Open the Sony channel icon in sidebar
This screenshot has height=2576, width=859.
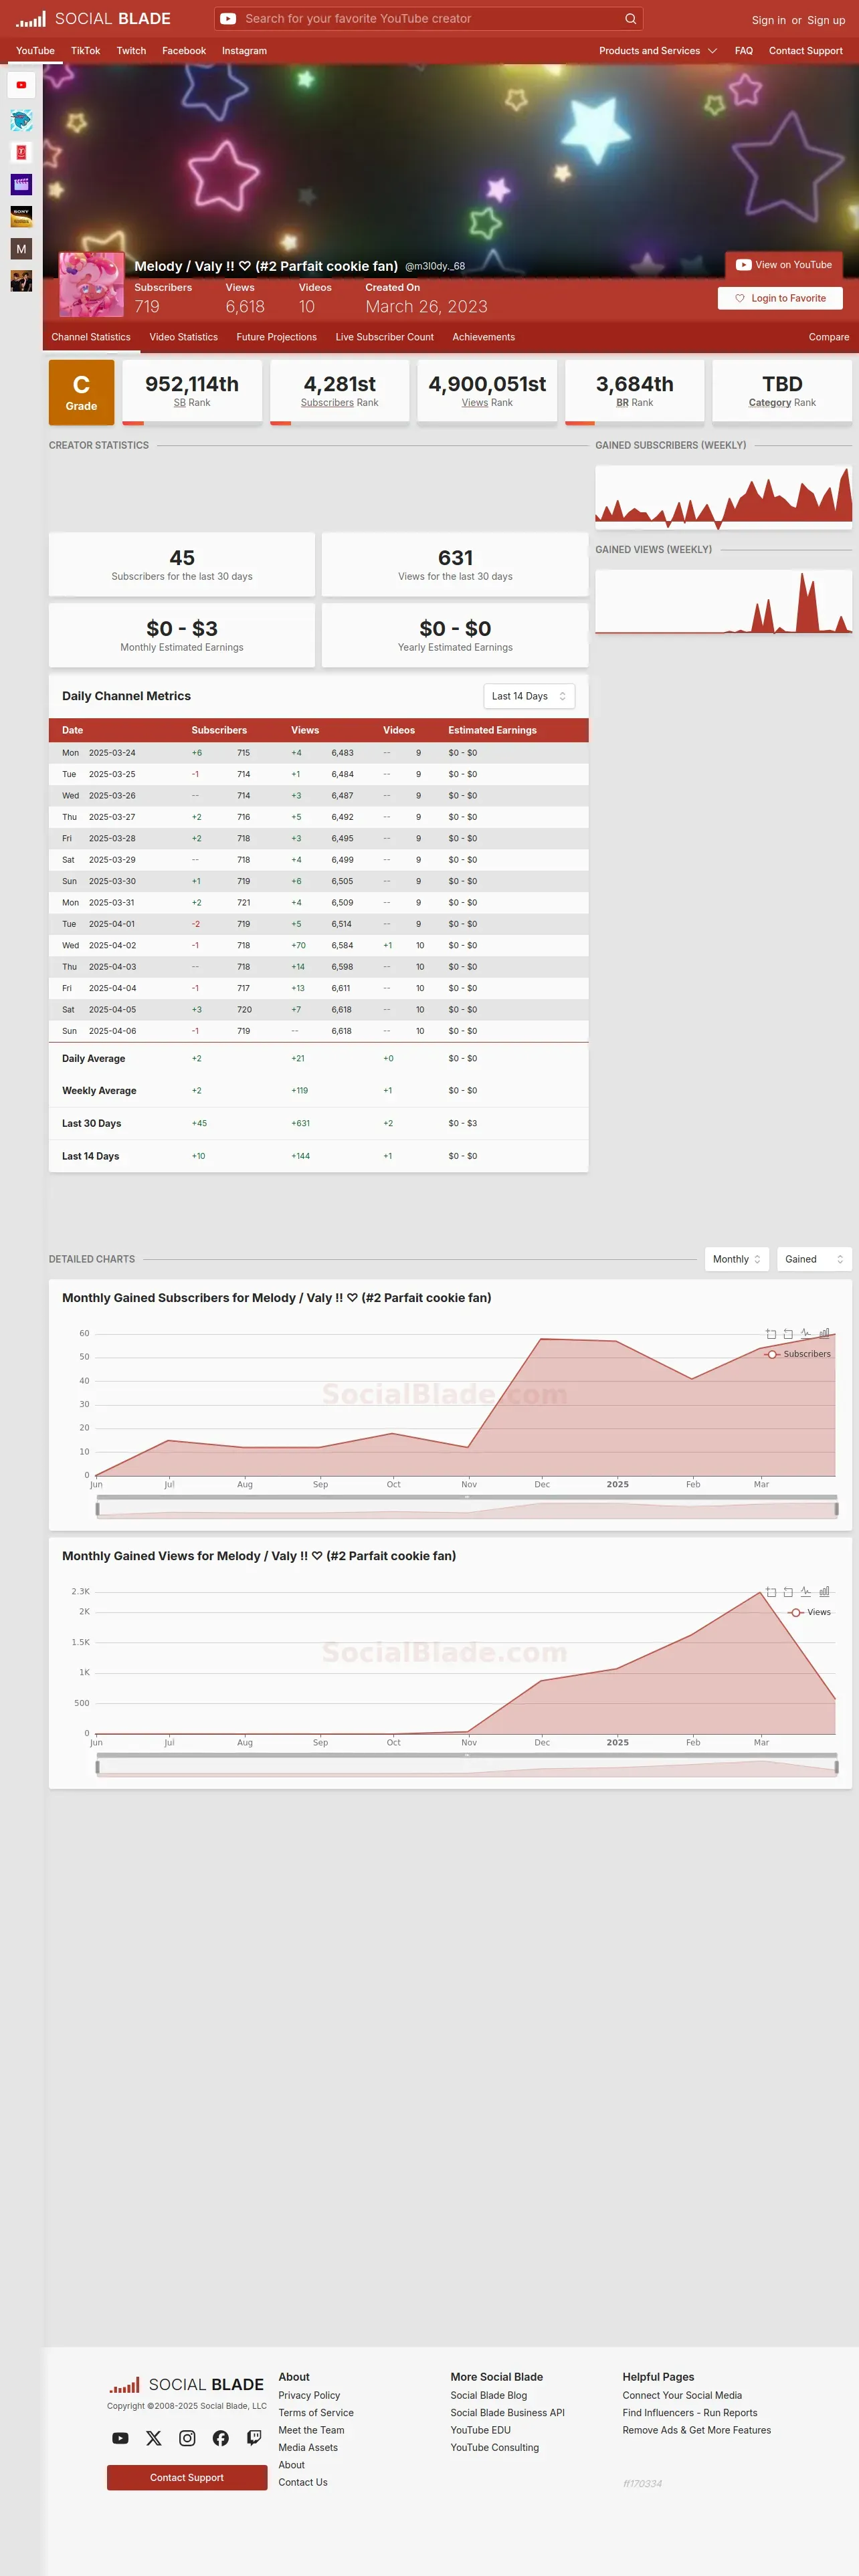(x=21, y=216)
